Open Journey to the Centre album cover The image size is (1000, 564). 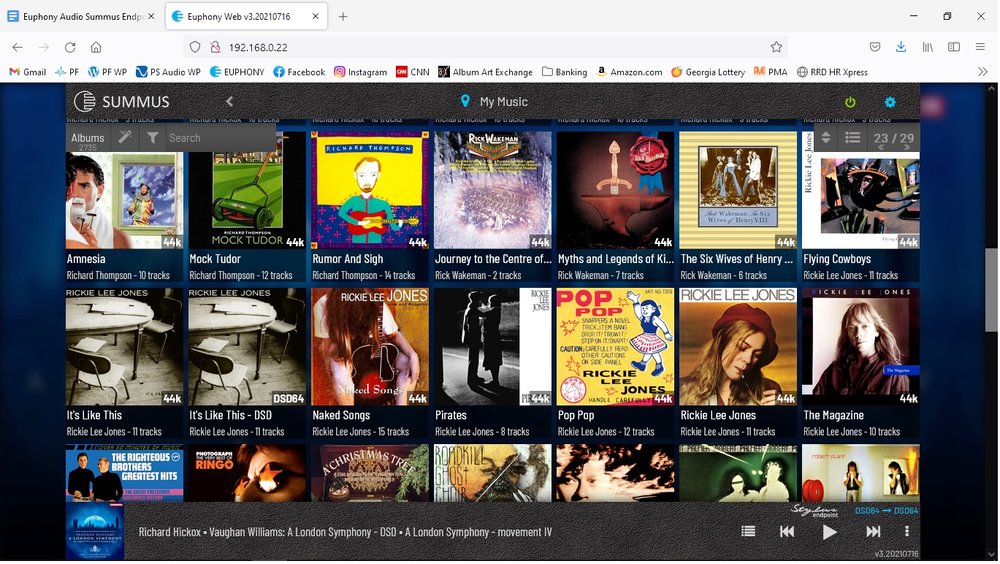(493, 190)
